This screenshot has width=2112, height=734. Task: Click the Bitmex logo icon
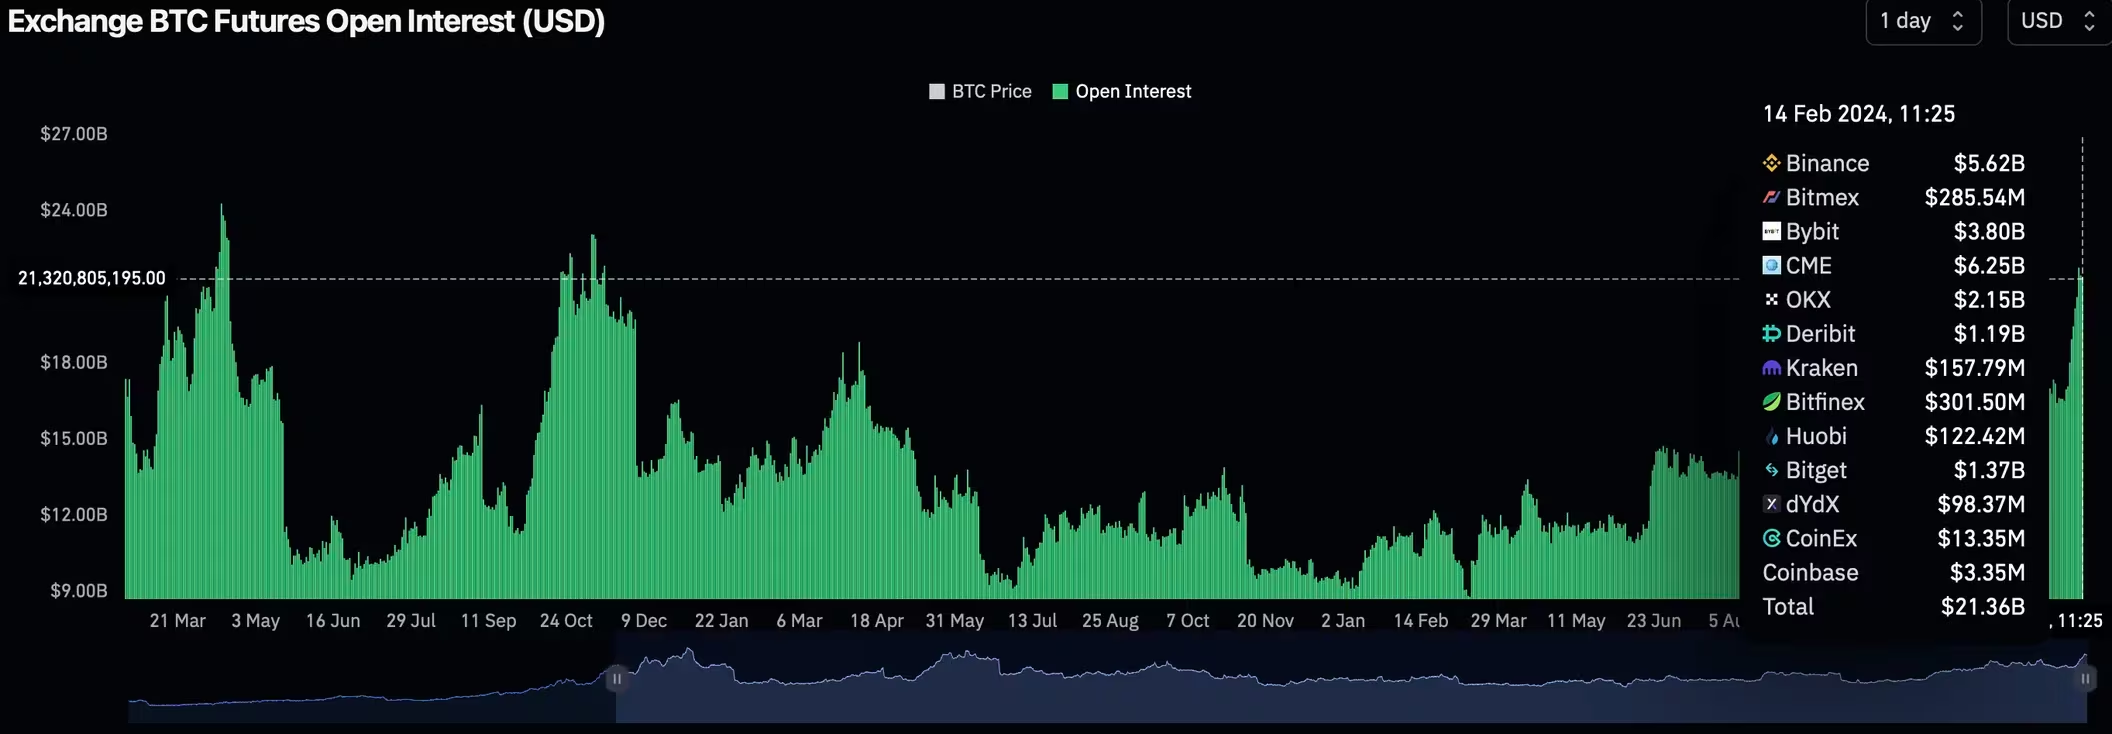click(1771, 197)
